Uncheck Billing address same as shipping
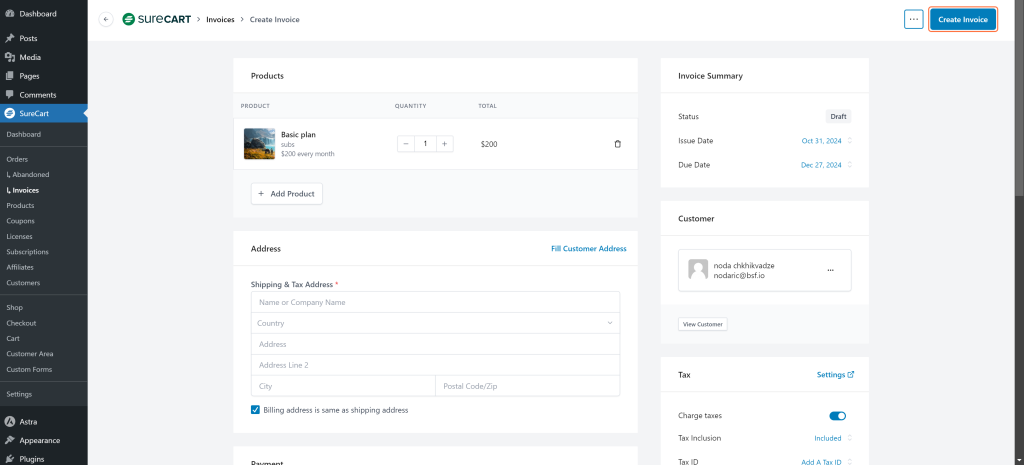The height and width of the screenshot is (465, 1024). click(256, 410)
